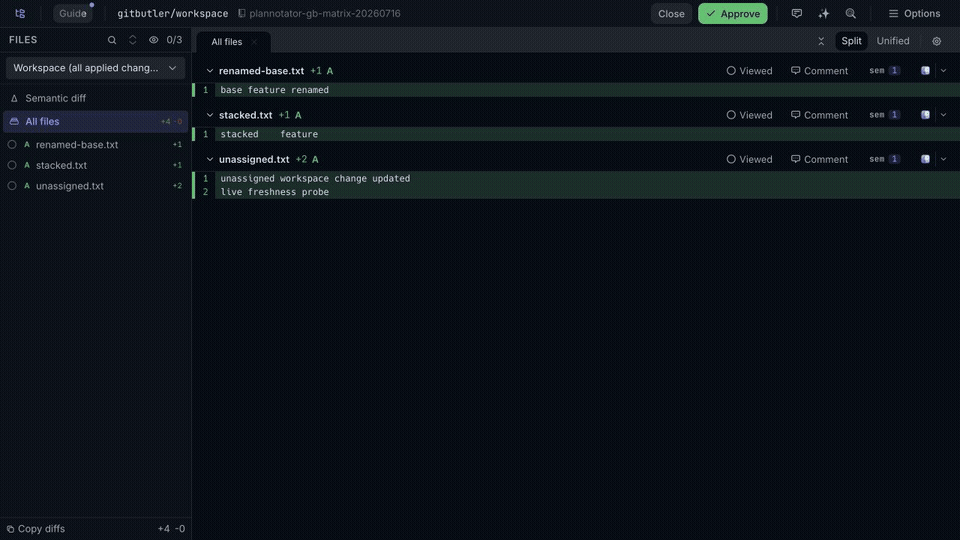The height and width of the screenshot is (540, 960).
Task: Click the added A badge beside renamed-base.txt in sidebar
Action: point(26,144)
